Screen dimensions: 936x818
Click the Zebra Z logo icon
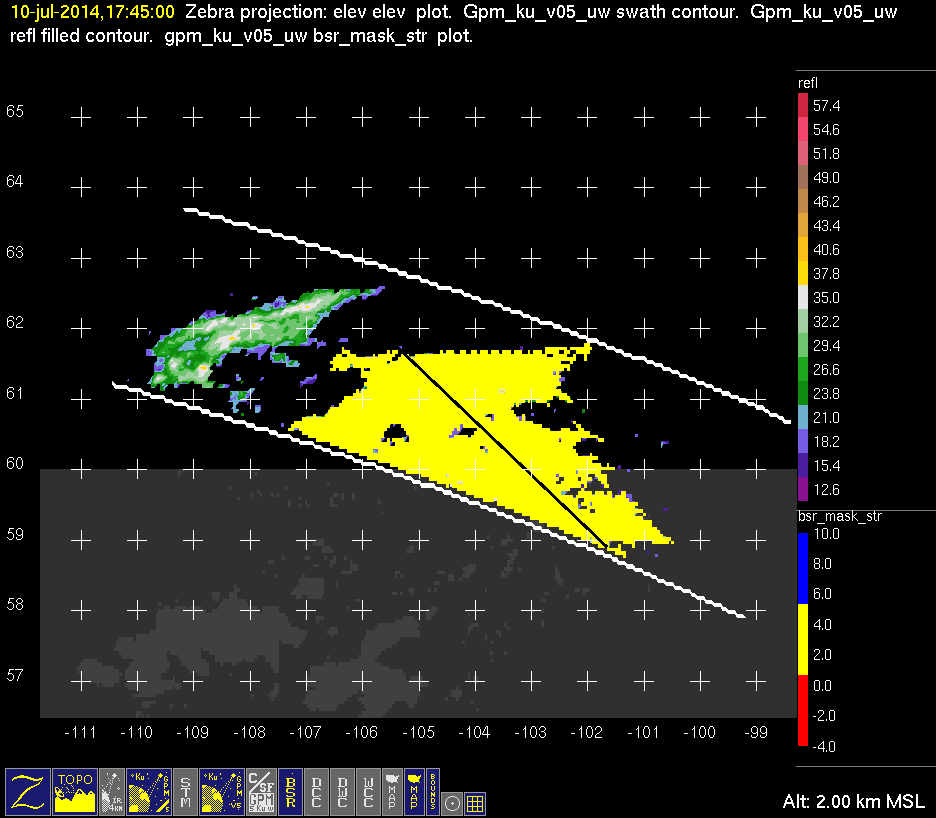28,791
